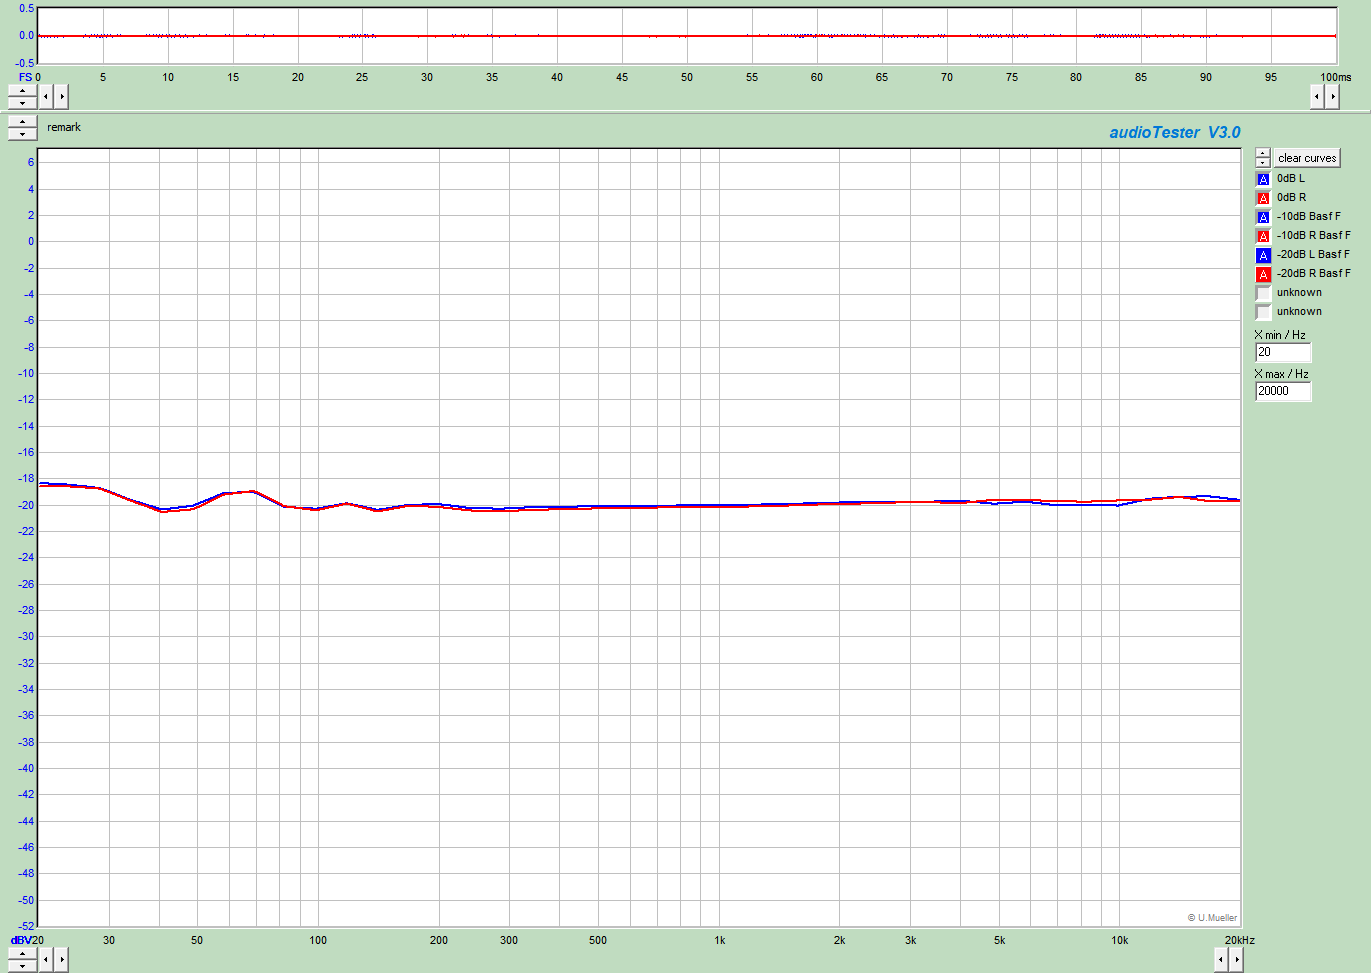
Task: Click the left arrow under FS 0 label
Action: [46, 96]
